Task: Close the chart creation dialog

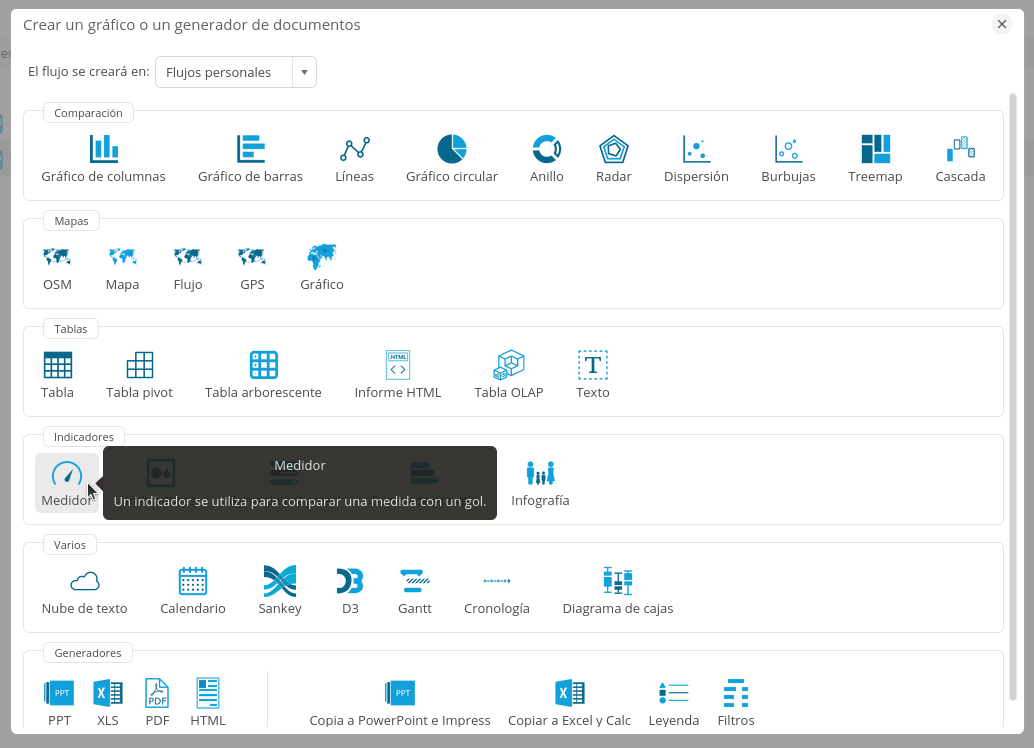Action: (1002, 25)
